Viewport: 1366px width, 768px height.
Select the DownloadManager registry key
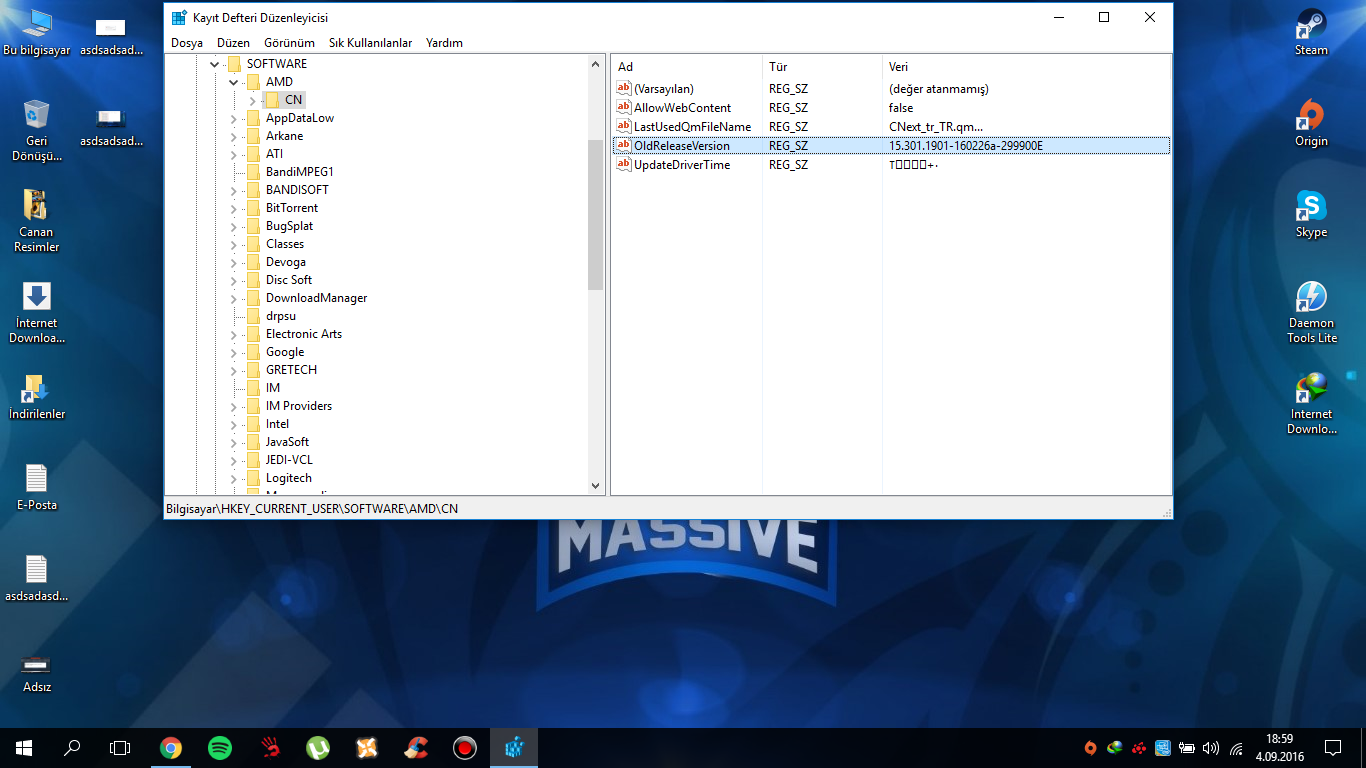point(316,298)
